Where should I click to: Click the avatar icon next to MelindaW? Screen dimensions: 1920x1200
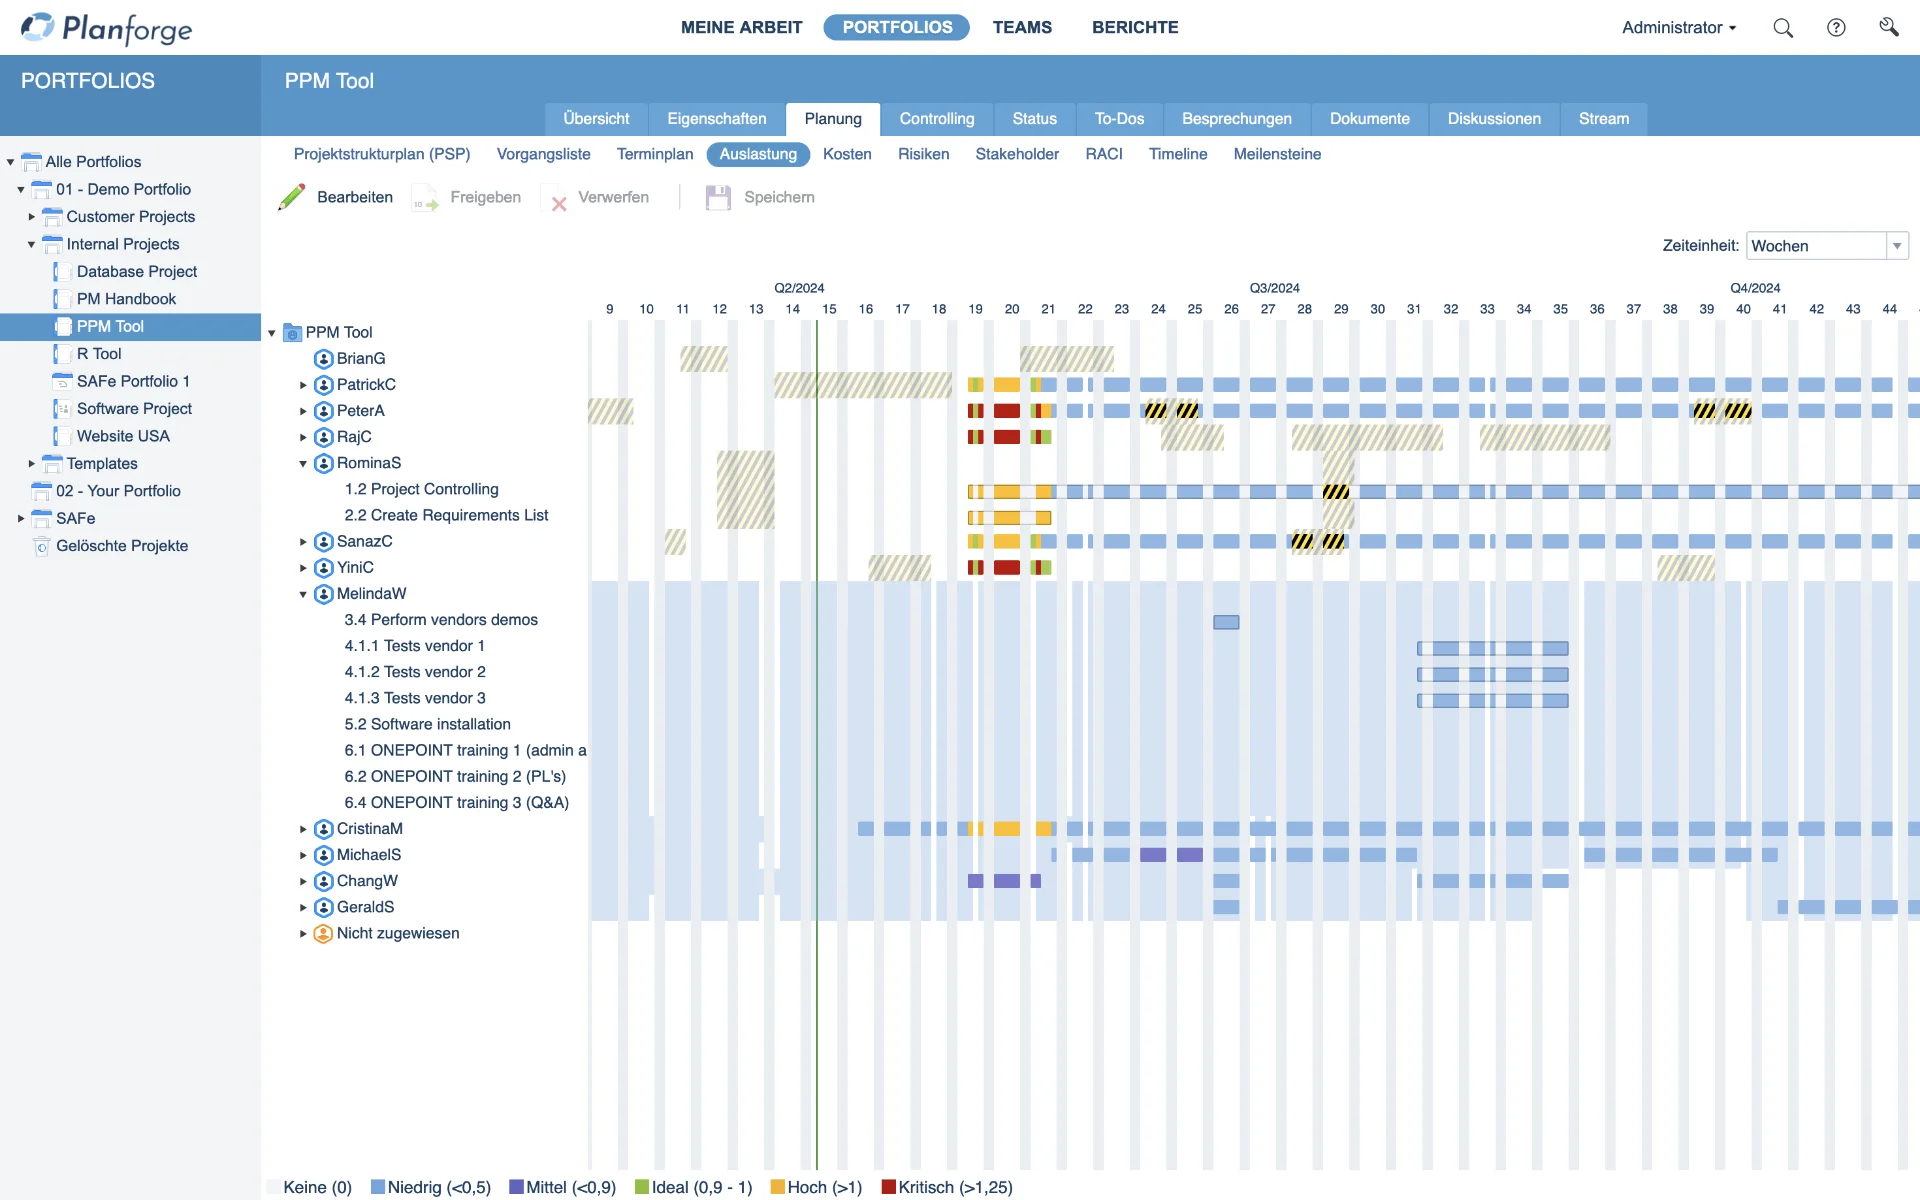click(x=323, y=593)
